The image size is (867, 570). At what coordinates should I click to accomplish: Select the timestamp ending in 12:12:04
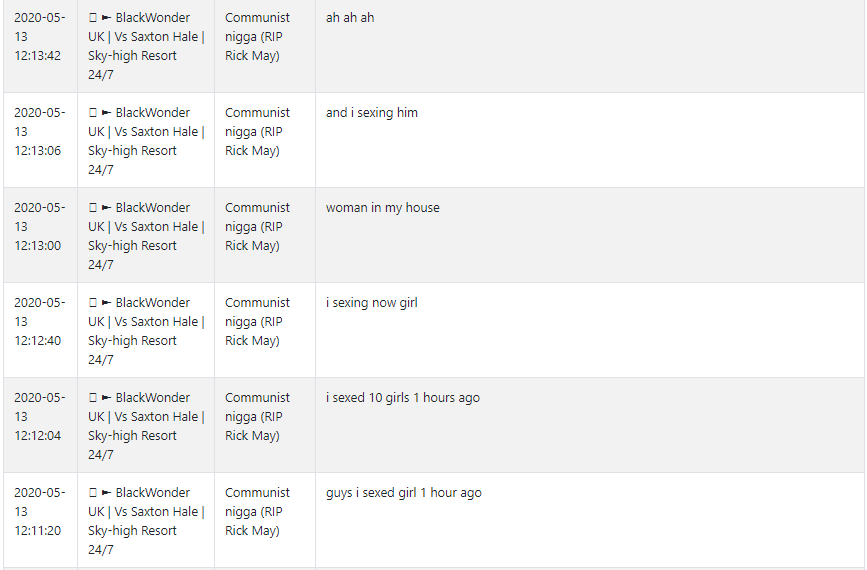coord(39,416)
